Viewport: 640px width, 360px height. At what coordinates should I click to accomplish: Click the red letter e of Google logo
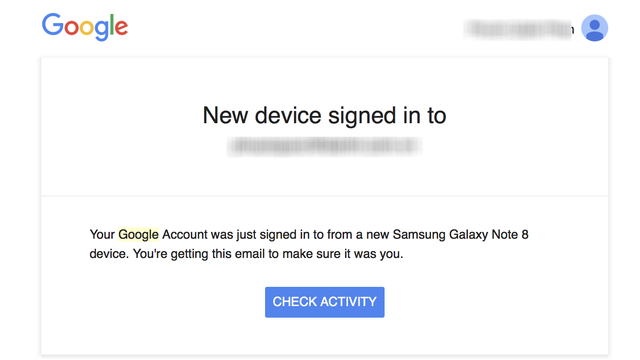coord(121,28)
